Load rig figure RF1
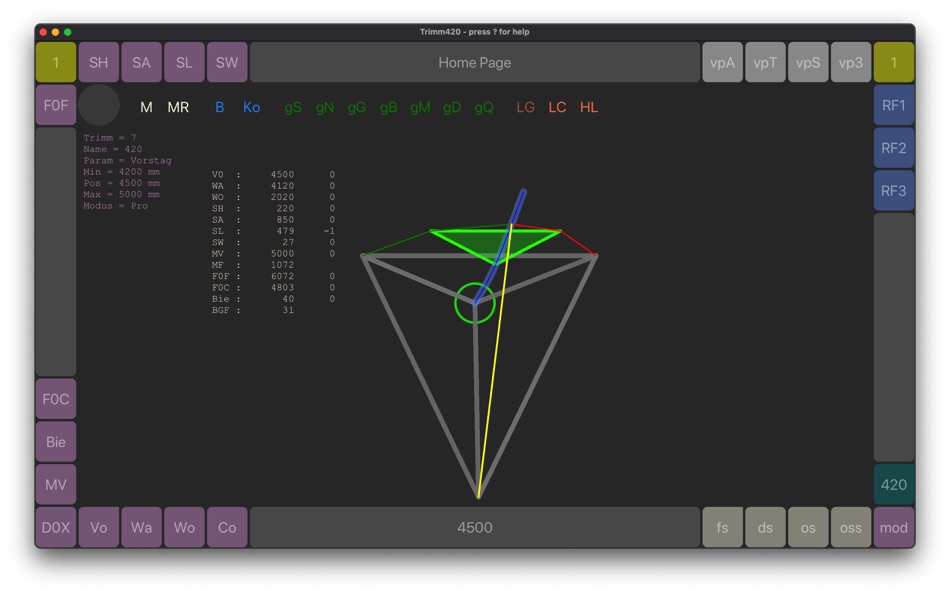 (x=894, y=105)
